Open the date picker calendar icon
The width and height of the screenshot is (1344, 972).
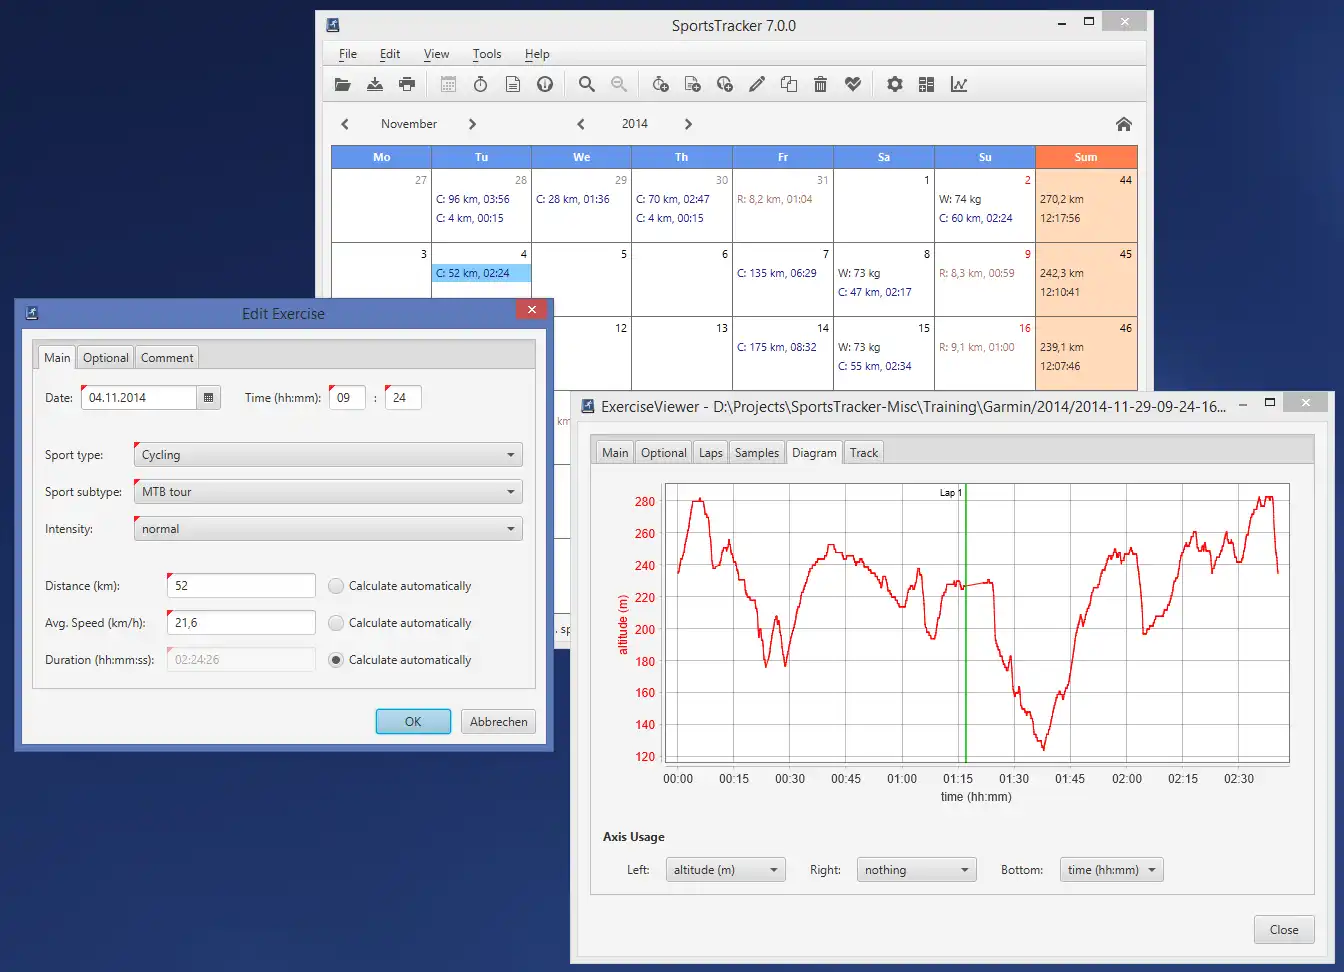point(208,398)
